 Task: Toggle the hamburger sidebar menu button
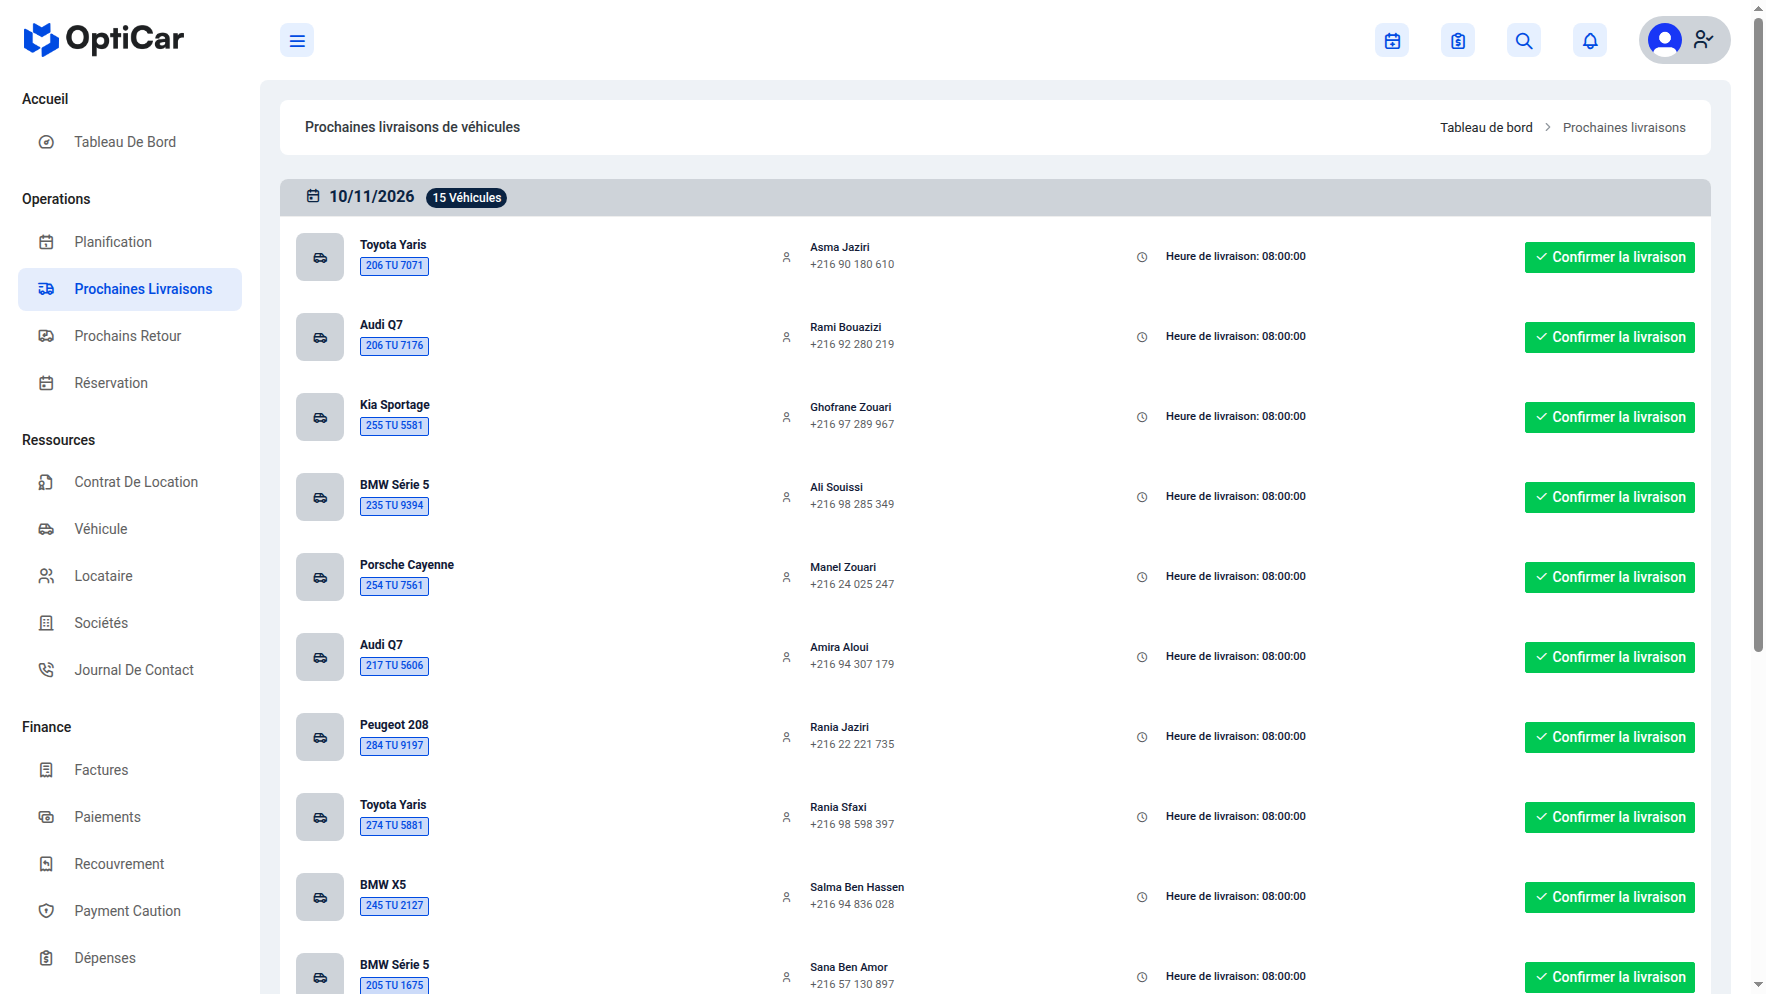click(297, 41)
